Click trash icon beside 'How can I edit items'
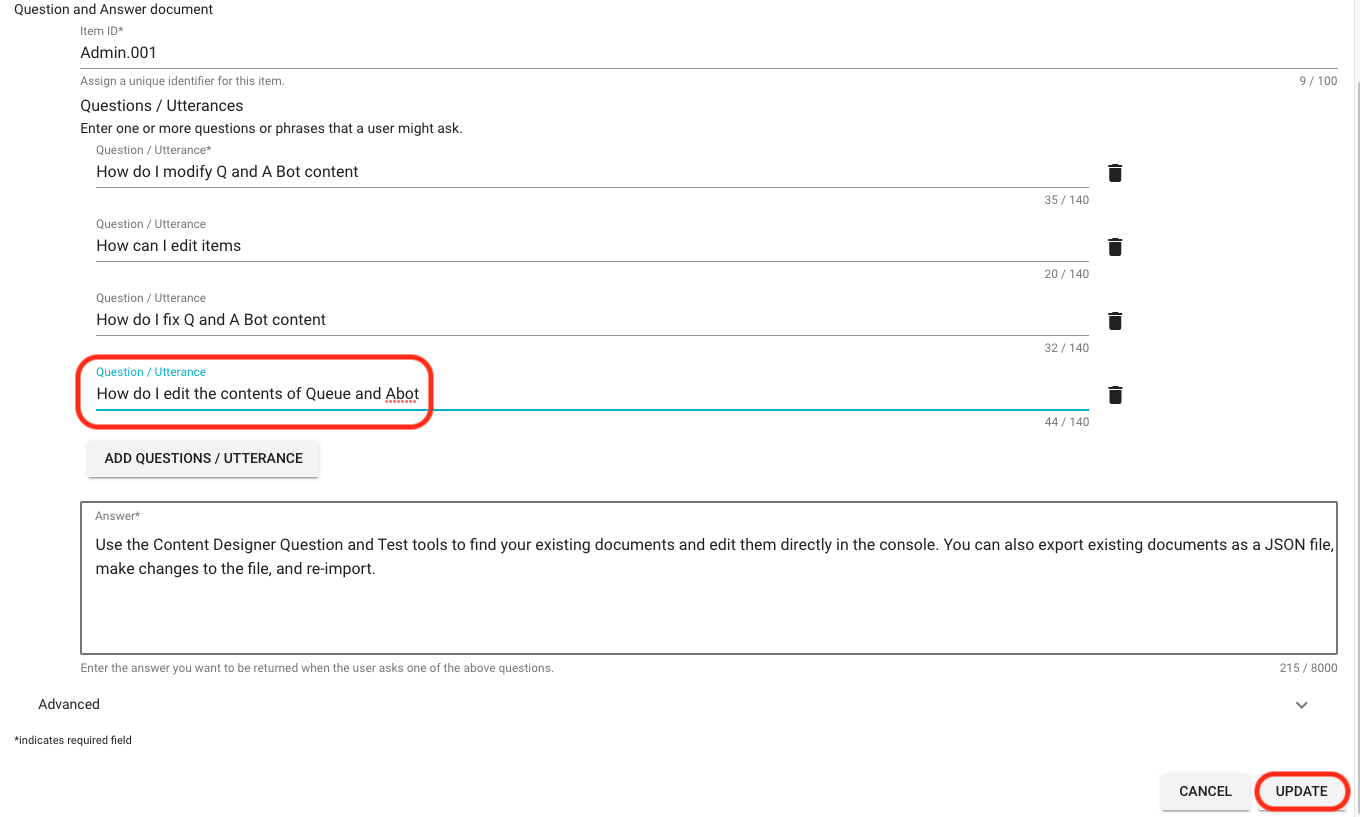The height and width of the screenshot is (817, 1360). pyautogui.click(x=1115, y=247)
